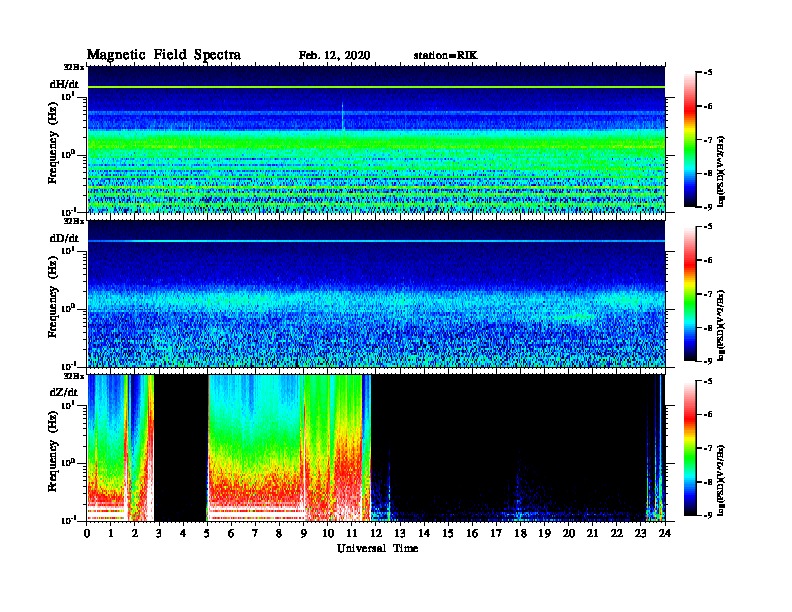Select the date text "Feb. 12, 2020"
The width and height of the screenshot is (792, 612).
tap(334, 56)
